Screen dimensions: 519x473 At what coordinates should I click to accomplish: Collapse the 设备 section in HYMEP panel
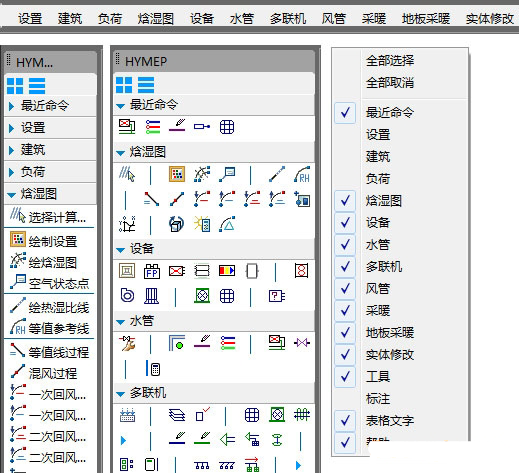(x=120, y=250)
